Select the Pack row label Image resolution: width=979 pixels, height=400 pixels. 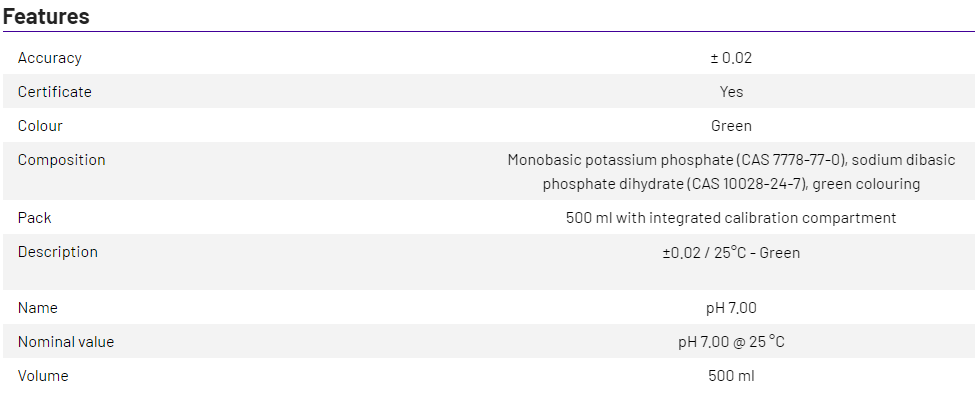(34, 218)
